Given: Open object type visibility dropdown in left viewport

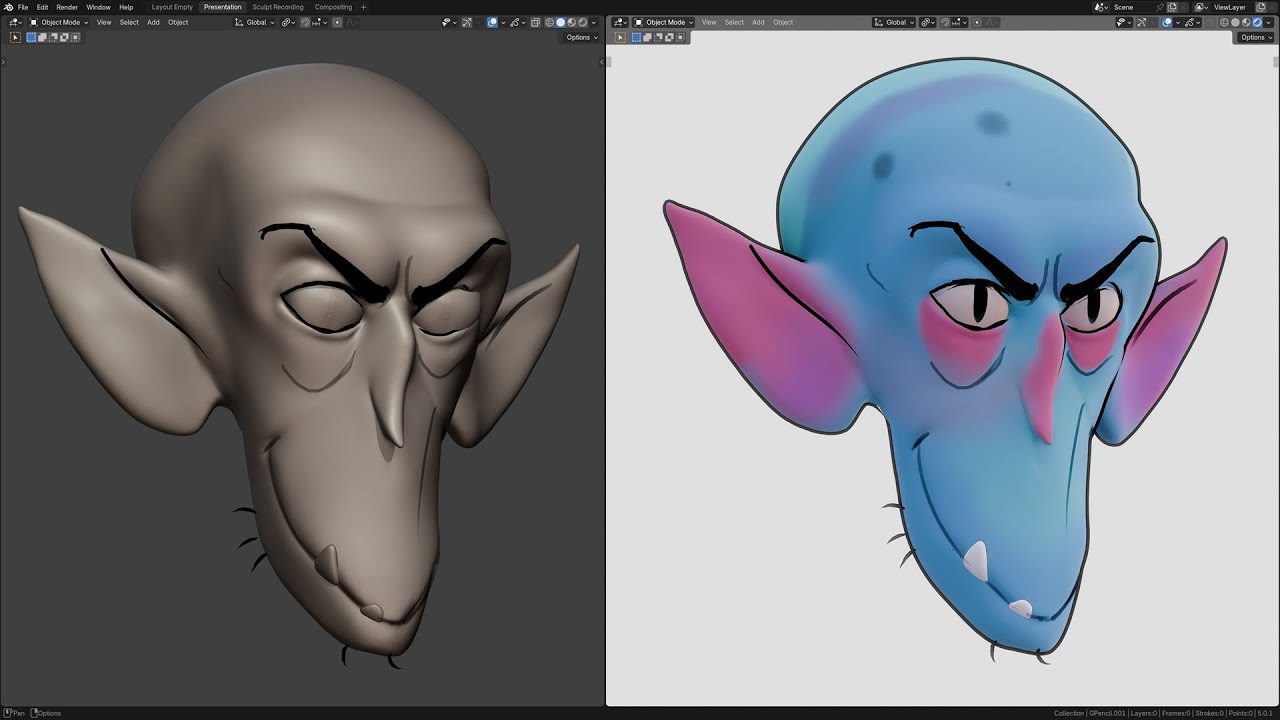Looking at the screenshot, I should [450, 22].
